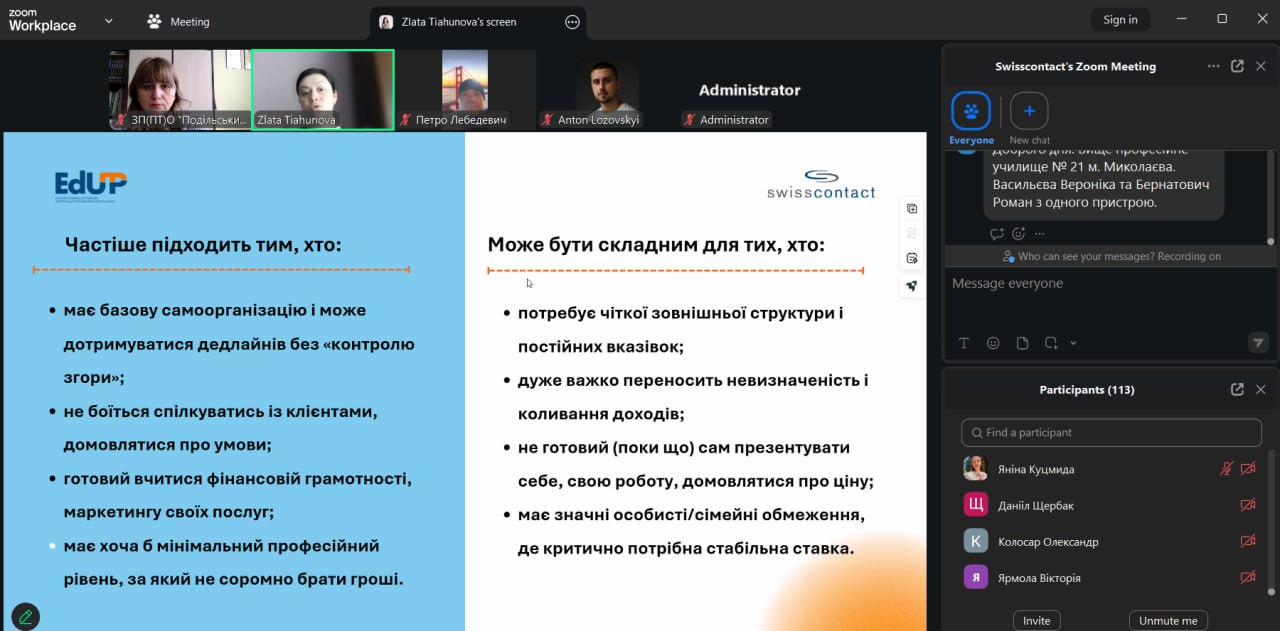Pop out the chat panel
Viewport: 1280px width, 631px height.
tap(1237, 66)
